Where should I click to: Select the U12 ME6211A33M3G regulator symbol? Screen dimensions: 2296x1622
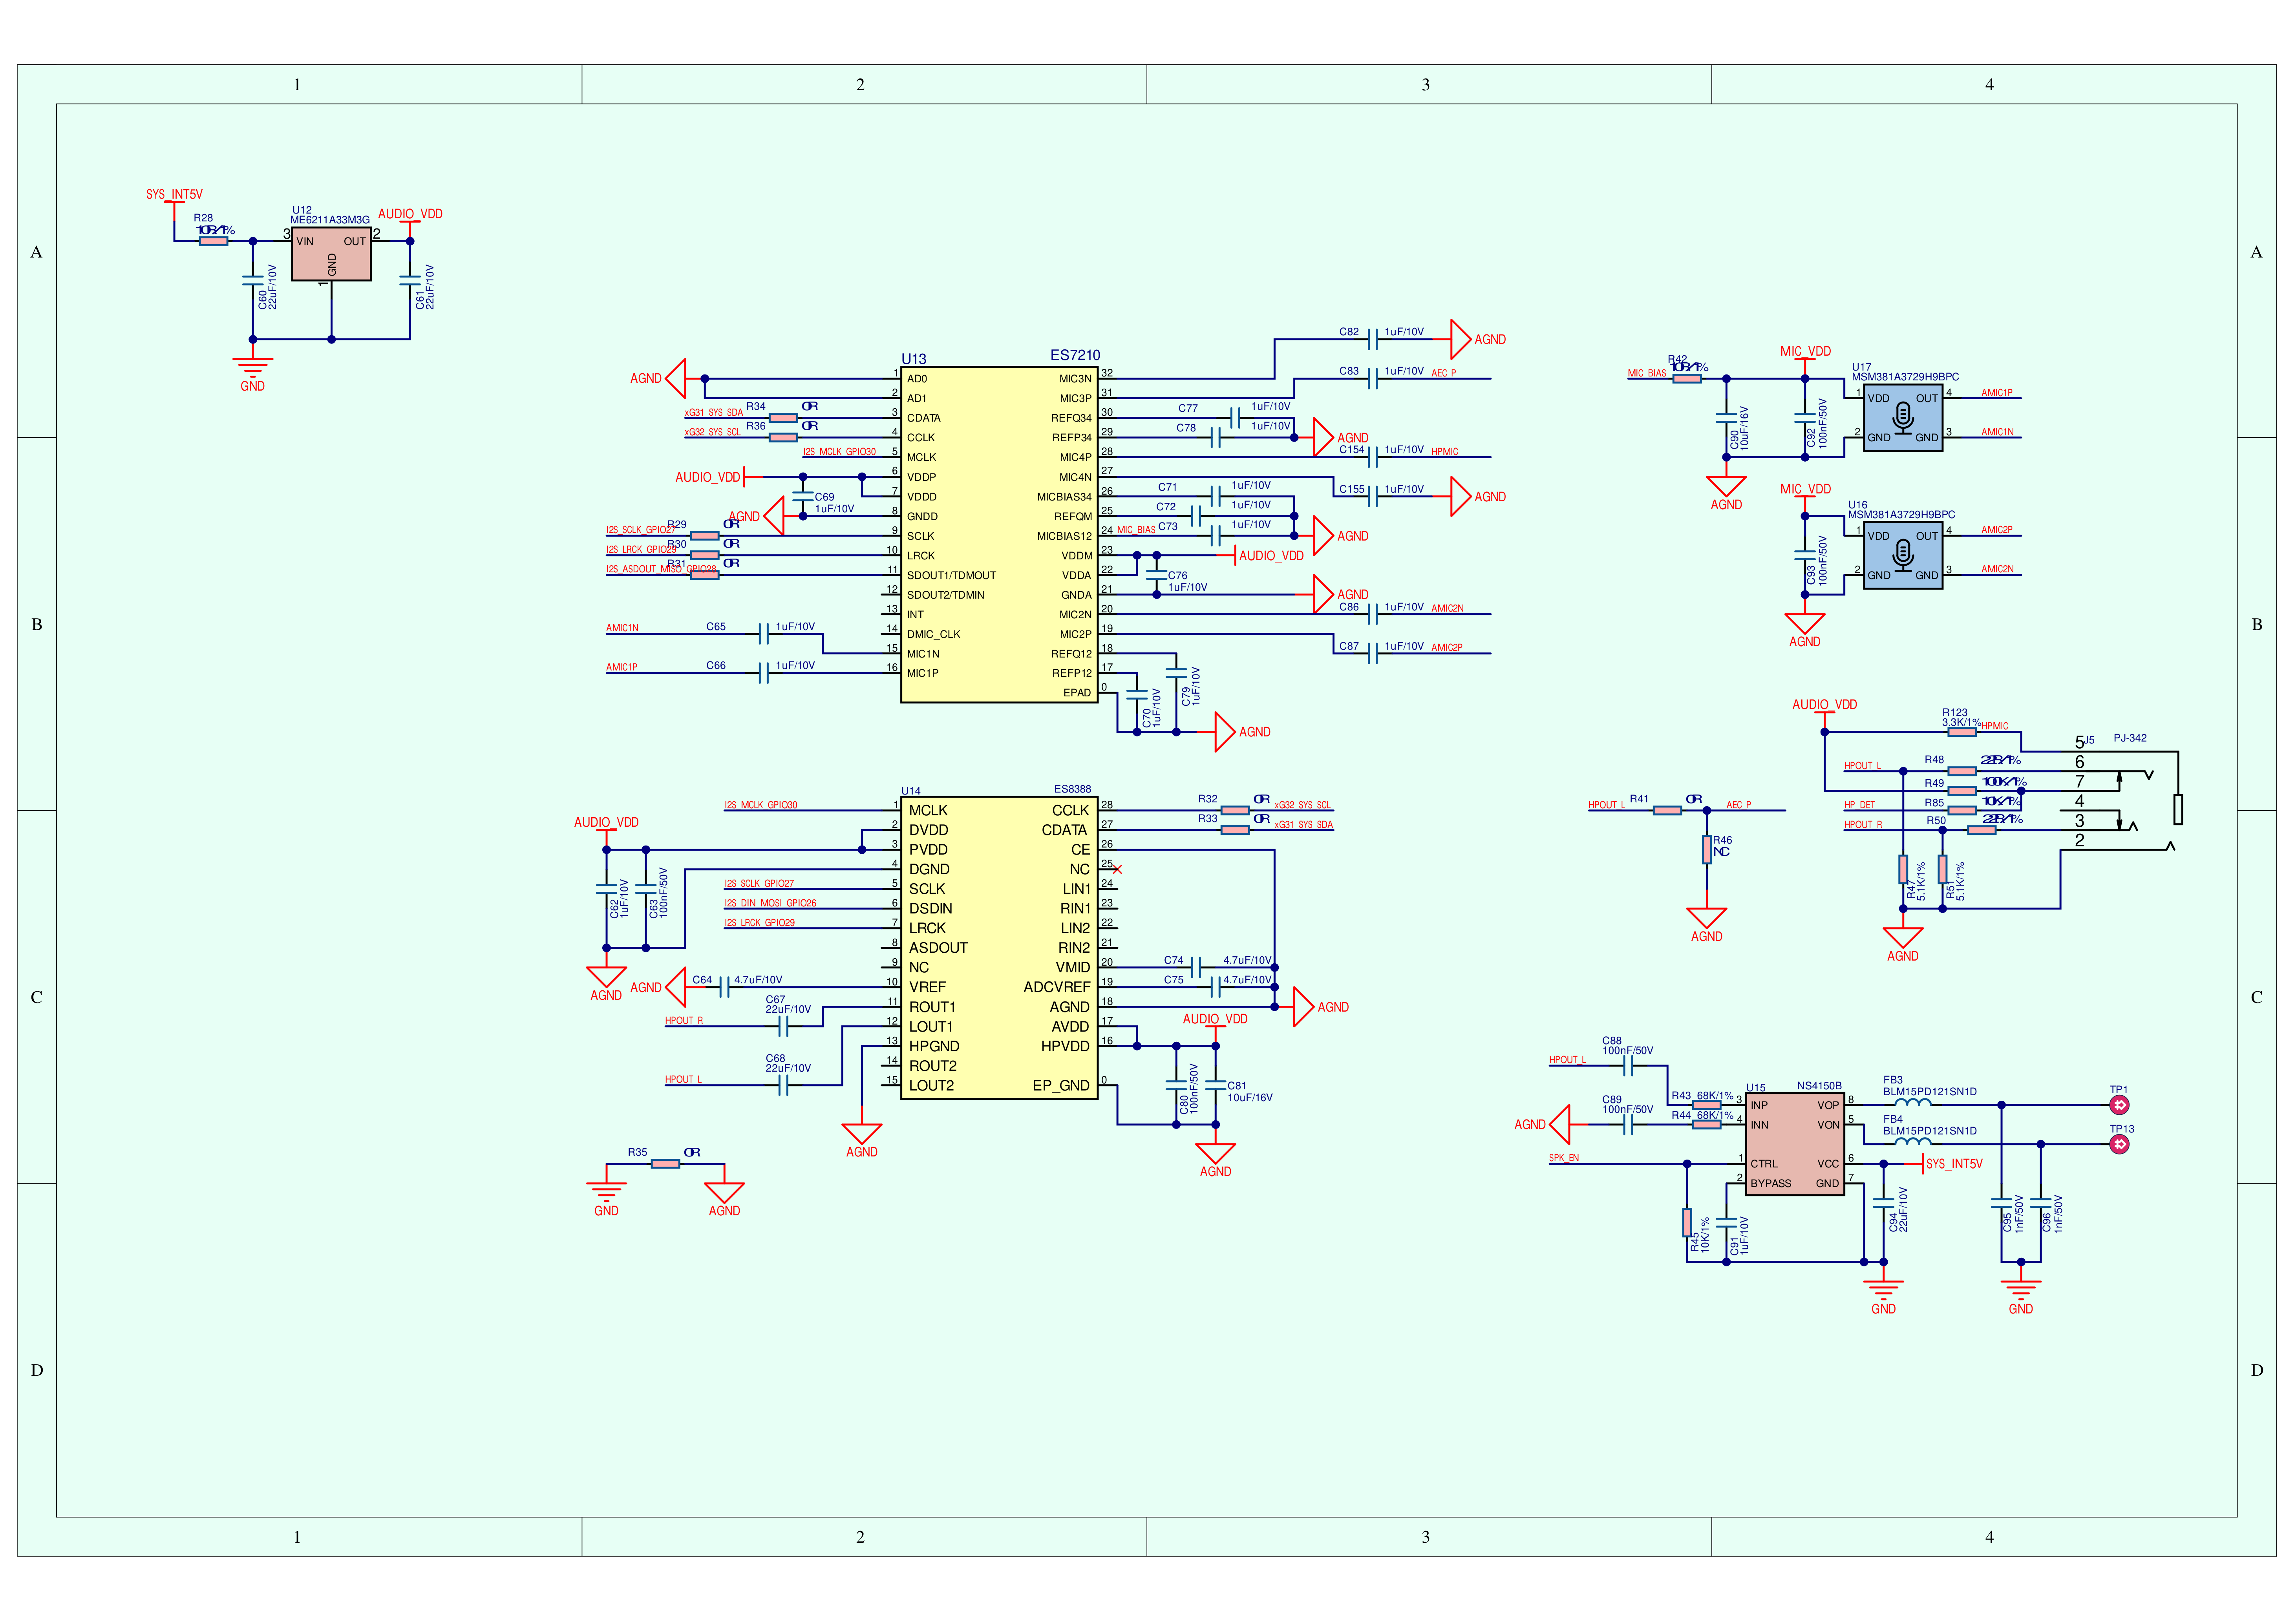(x=331, y=254)
